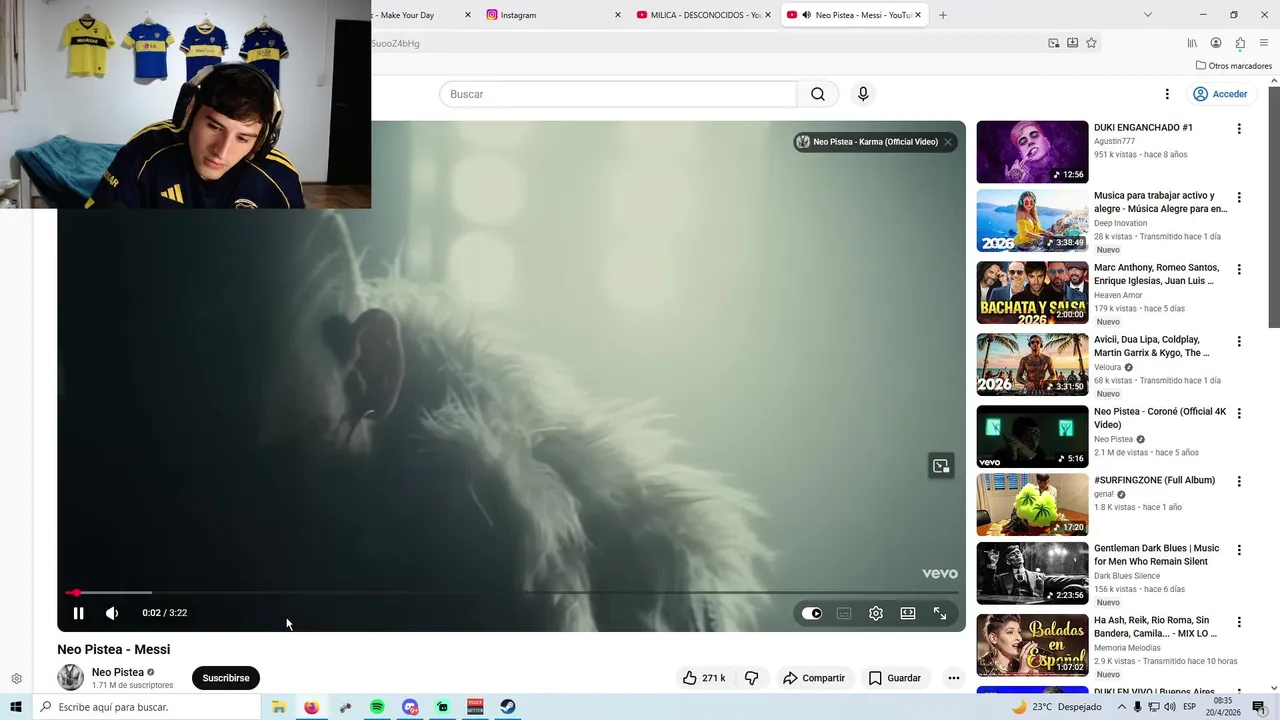This screenshot has height=720, width=1280.
Task: Open the Firefox library icon
Action: point(1192,43)
